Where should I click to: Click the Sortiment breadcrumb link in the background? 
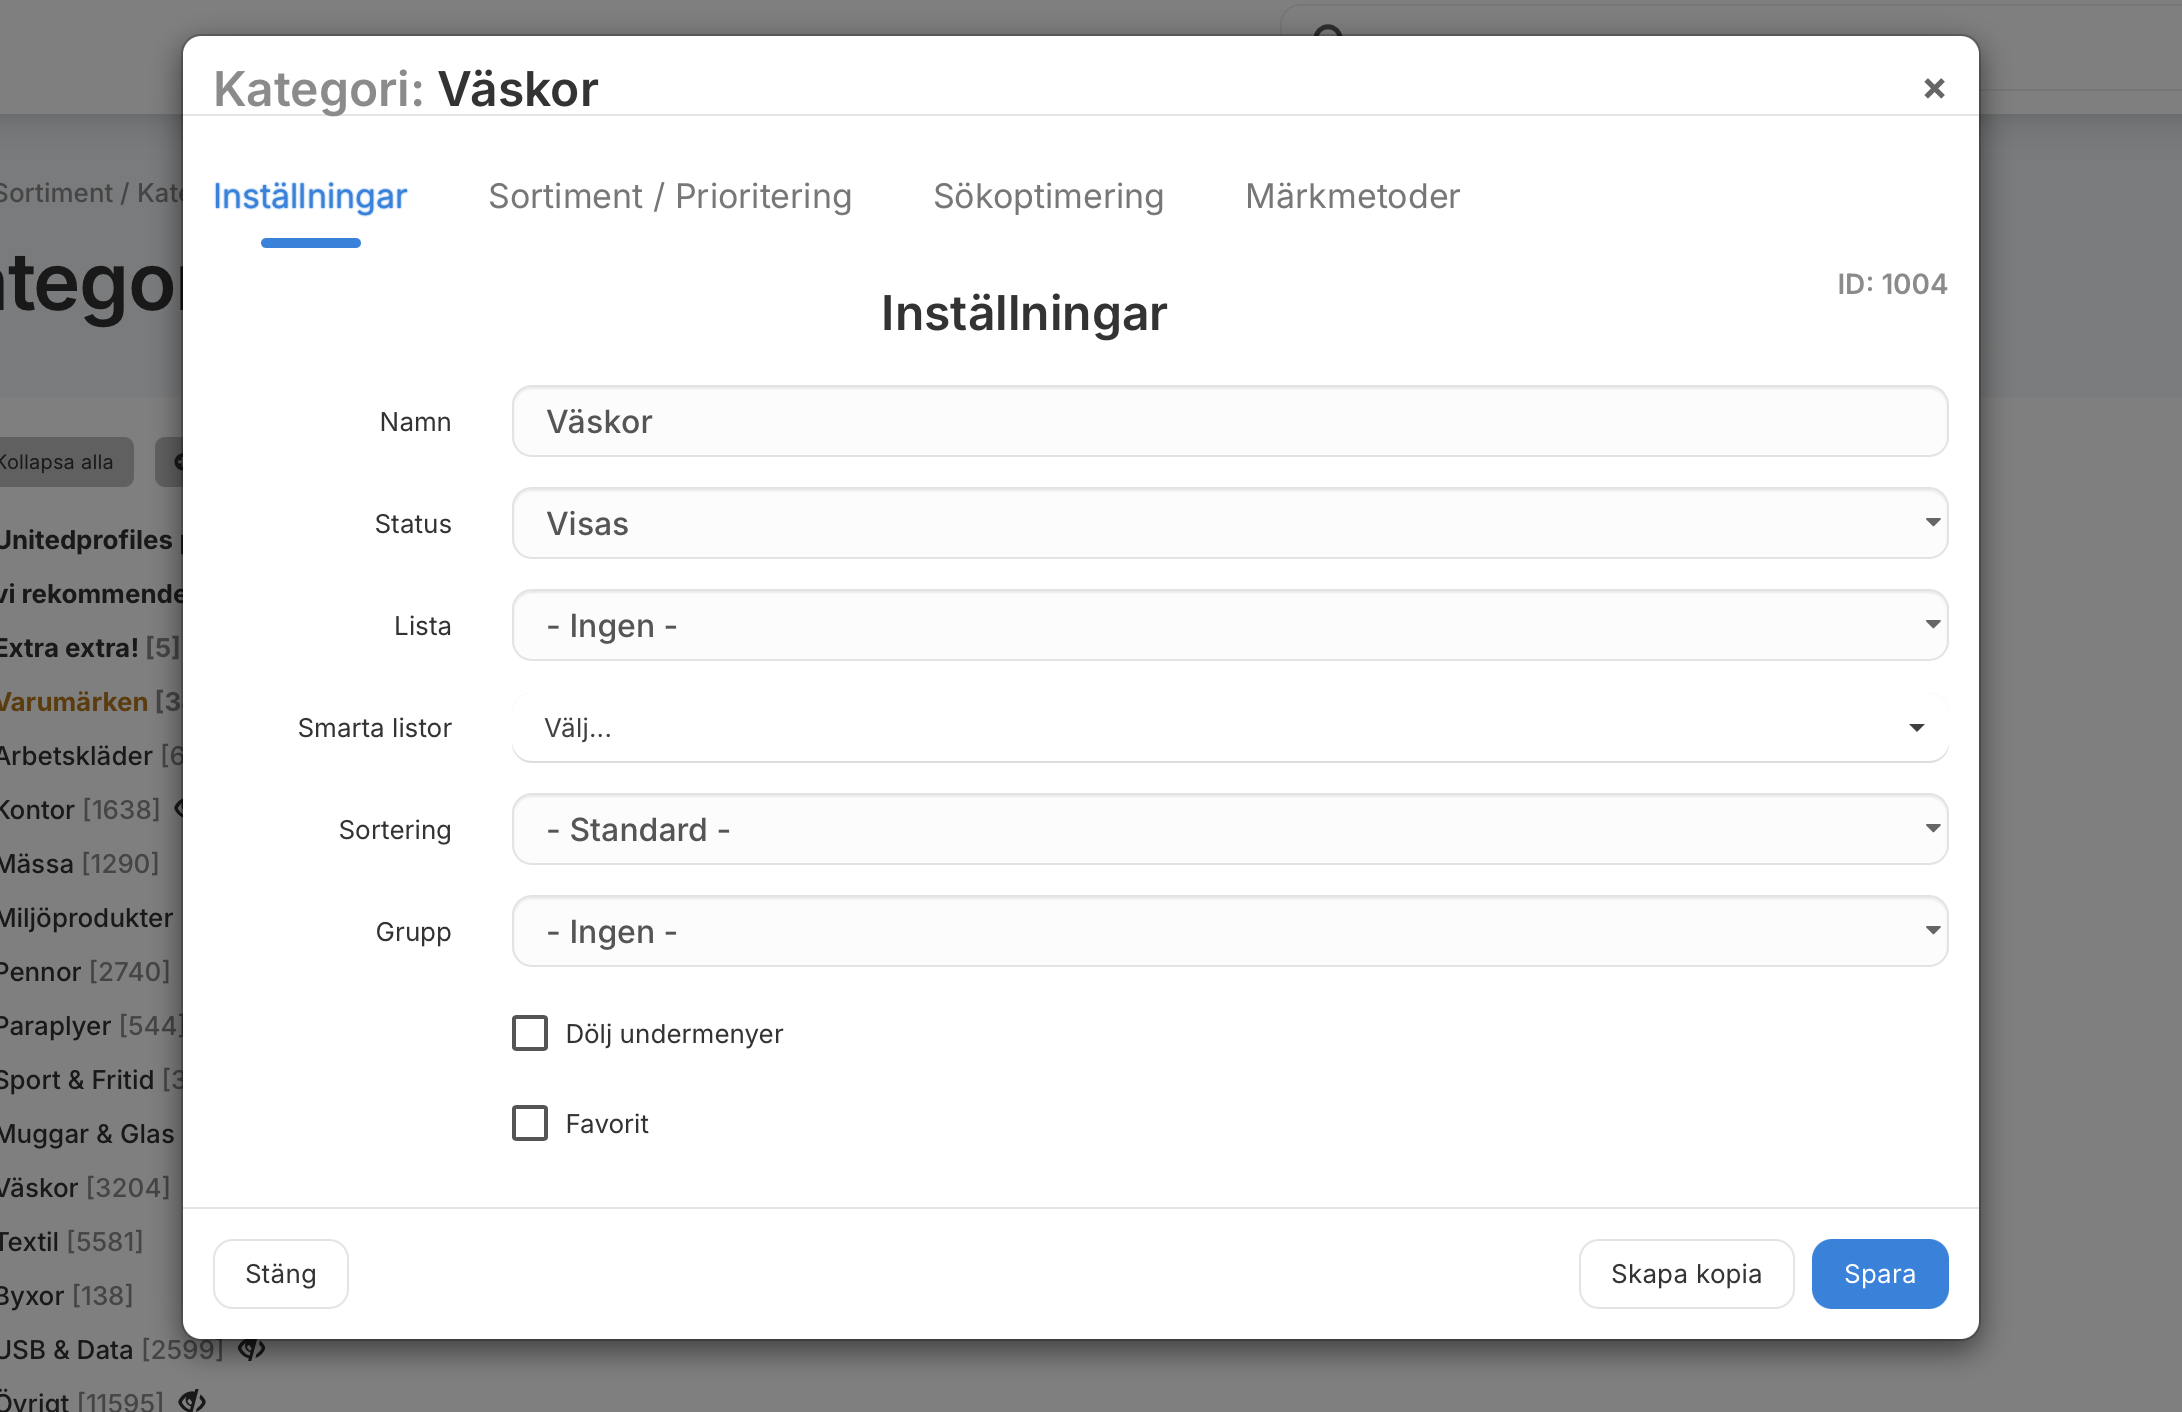click(56, 193)
